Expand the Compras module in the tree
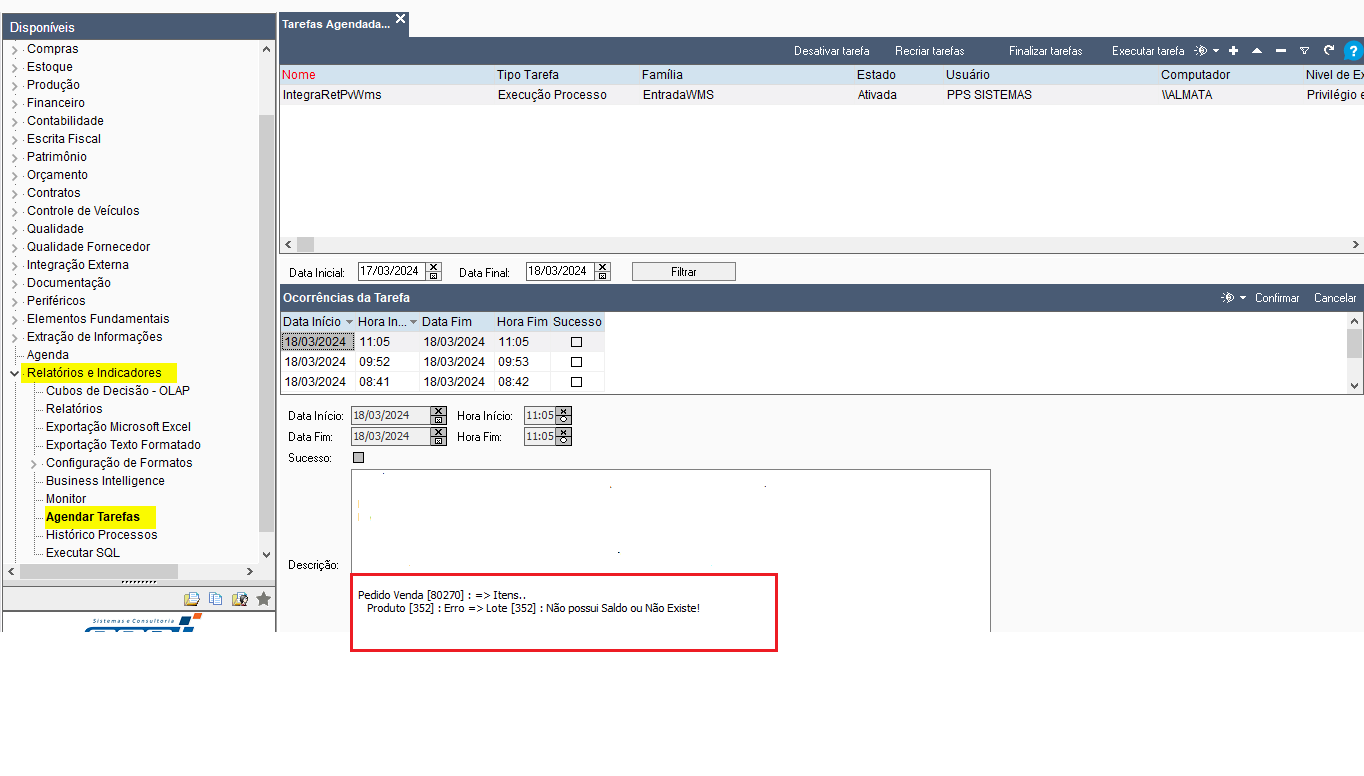Image resolution: width=1364 pixels, height=776 pixels. point(14,49)
